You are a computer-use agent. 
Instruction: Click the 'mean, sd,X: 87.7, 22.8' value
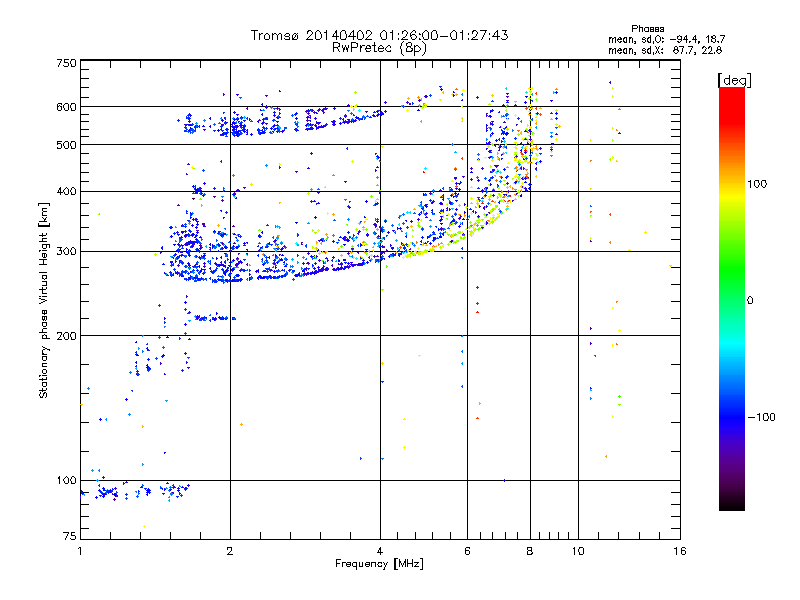click(x=665, y=50)
